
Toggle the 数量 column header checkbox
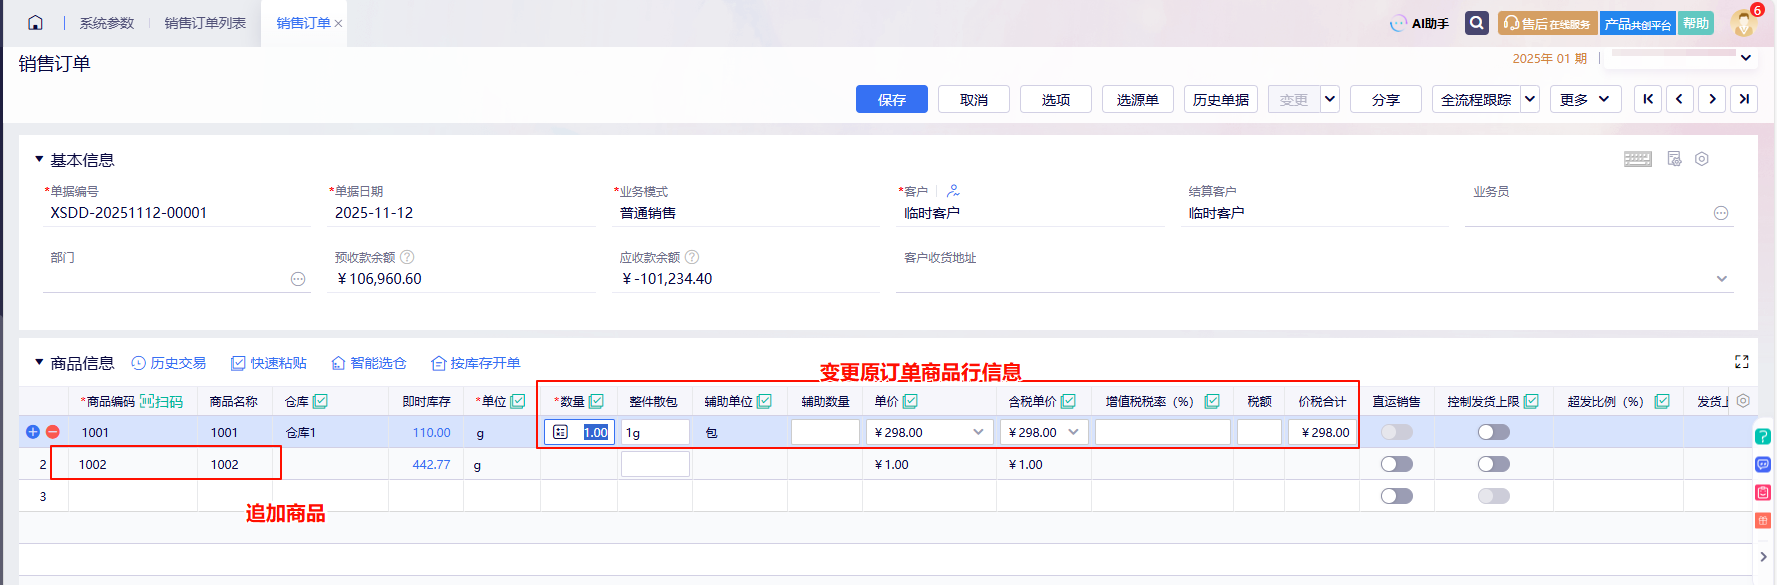tap(597, 401)
